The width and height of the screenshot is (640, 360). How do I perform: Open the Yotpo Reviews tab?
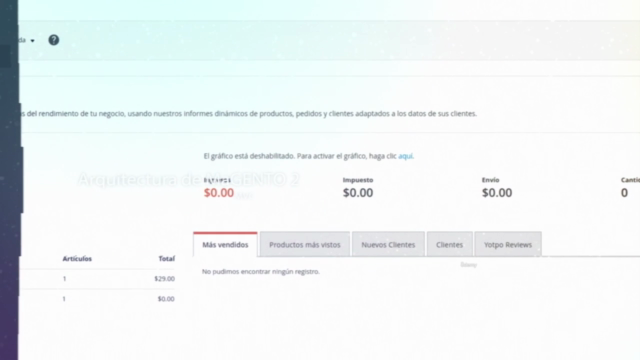pyautogui.click(x=508, y=244)
